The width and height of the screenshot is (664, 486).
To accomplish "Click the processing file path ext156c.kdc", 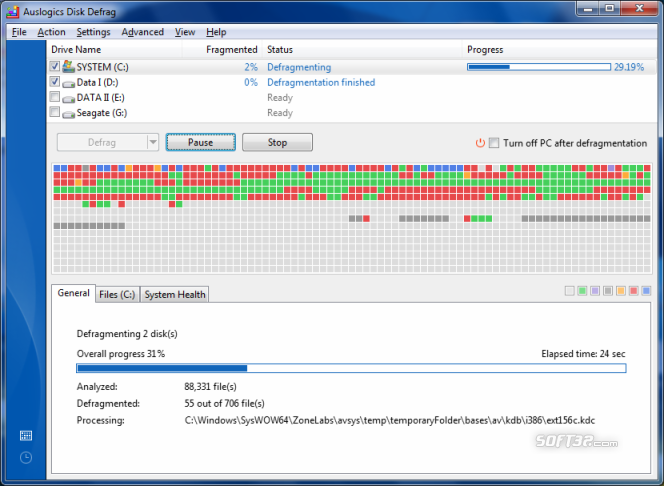I will [390, 420].
